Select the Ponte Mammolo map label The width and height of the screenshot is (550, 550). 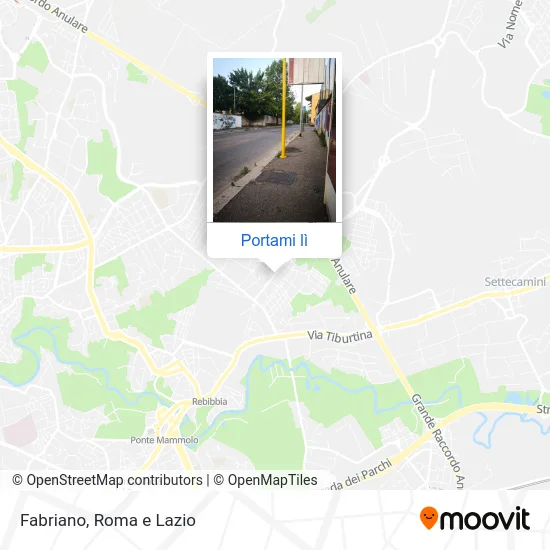point(164,440)
